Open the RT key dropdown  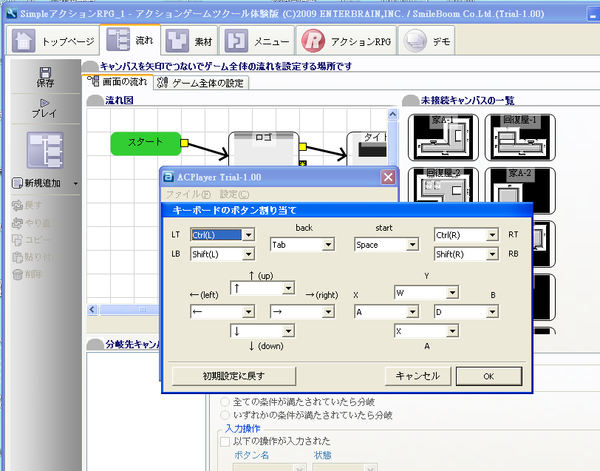point(492,235)
